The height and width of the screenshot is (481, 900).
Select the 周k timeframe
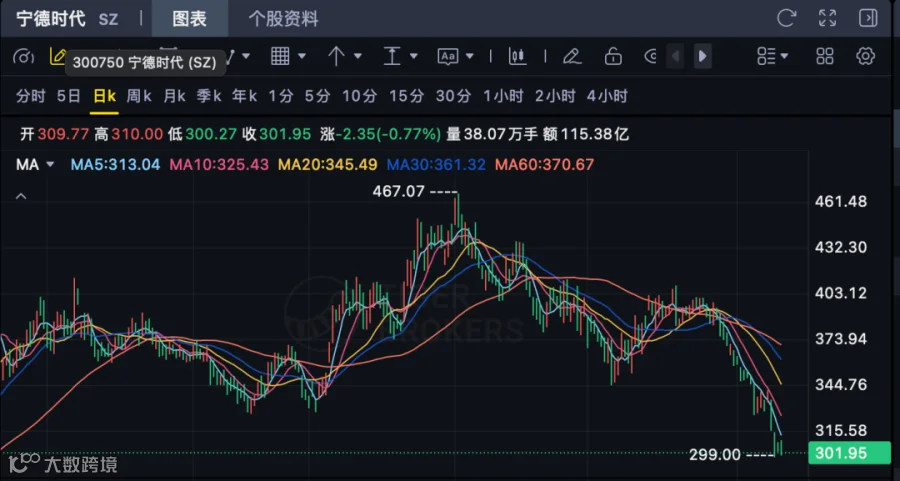pos(139,96)
